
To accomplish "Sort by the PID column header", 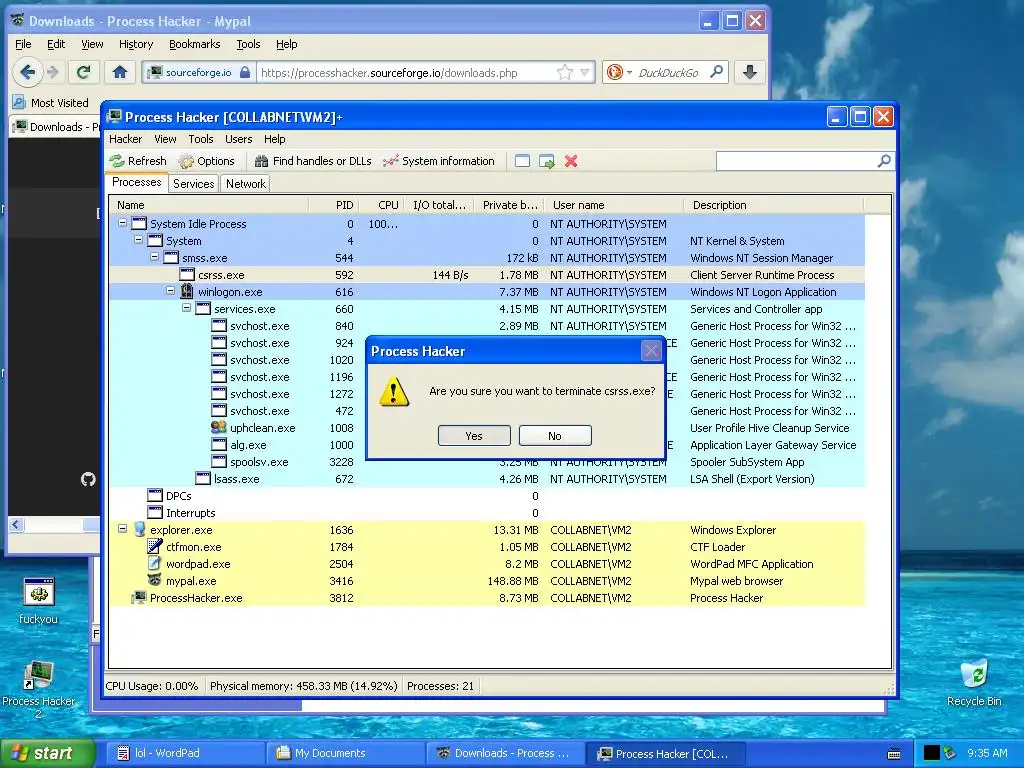I will [334, 205].
